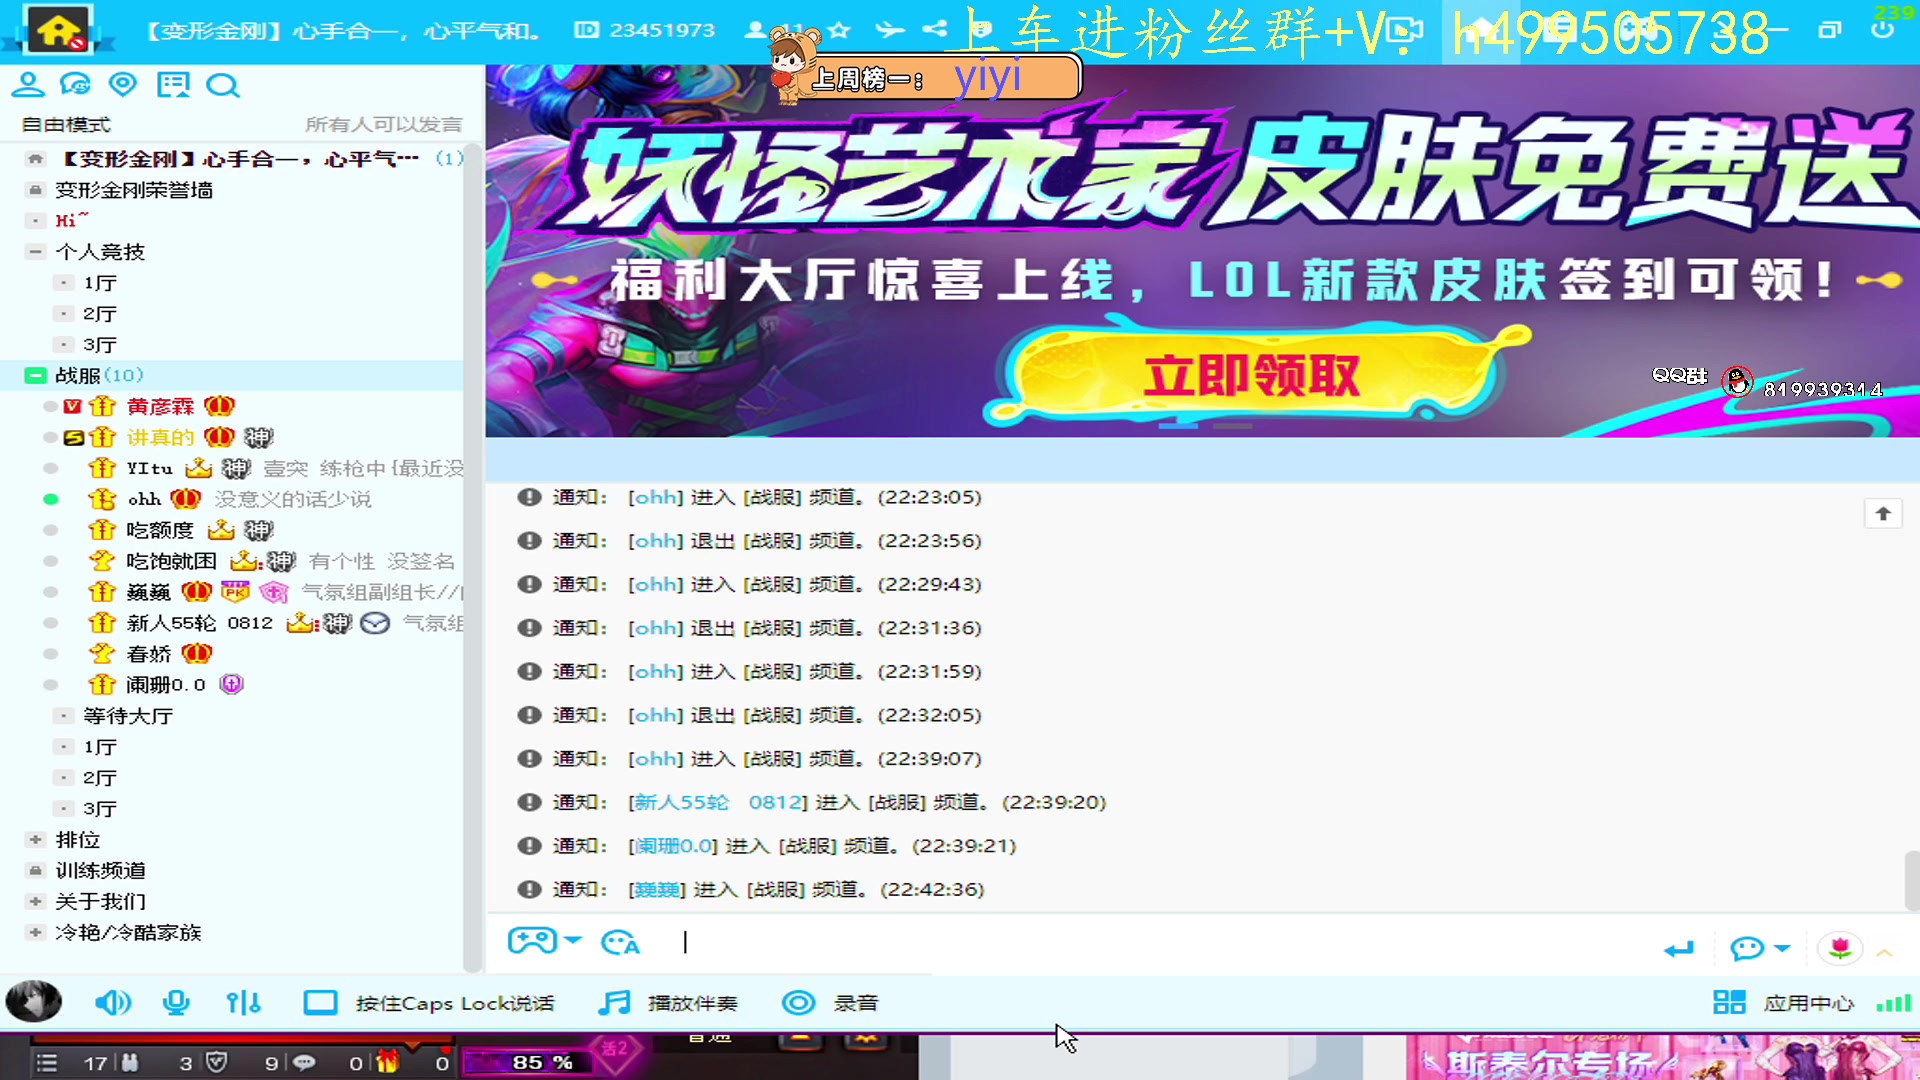1920x1080 pixels.
Task: Select 等待大厅 channel
Action: tap(128, 716)
